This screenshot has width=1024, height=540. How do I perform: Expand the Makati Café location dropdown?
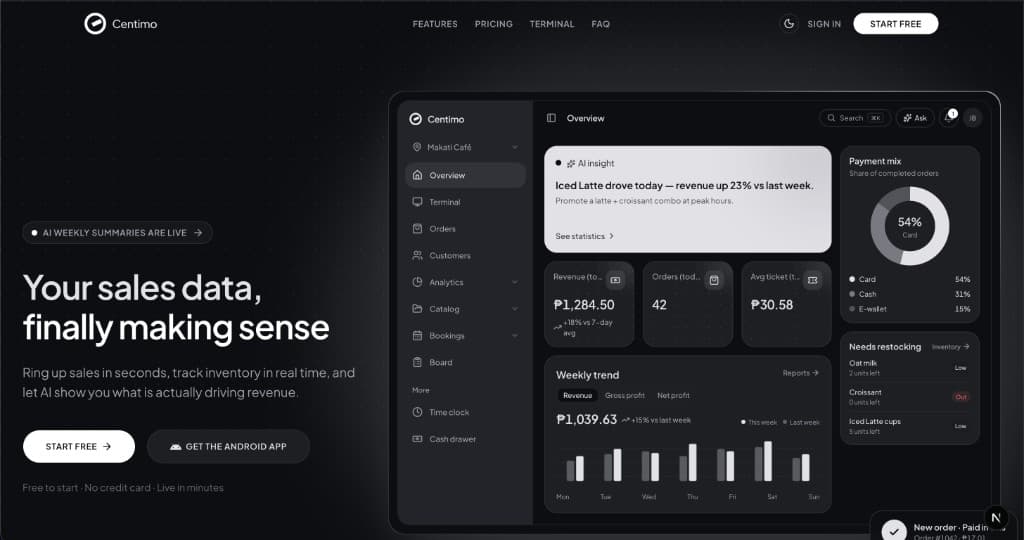[x=465, y=147]
